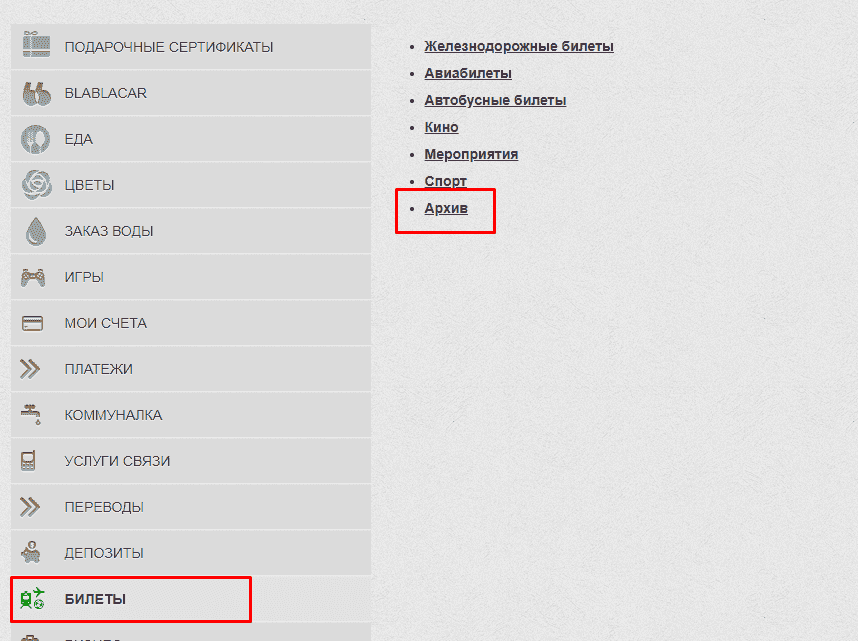Click the food plate icon

point(36,139)
